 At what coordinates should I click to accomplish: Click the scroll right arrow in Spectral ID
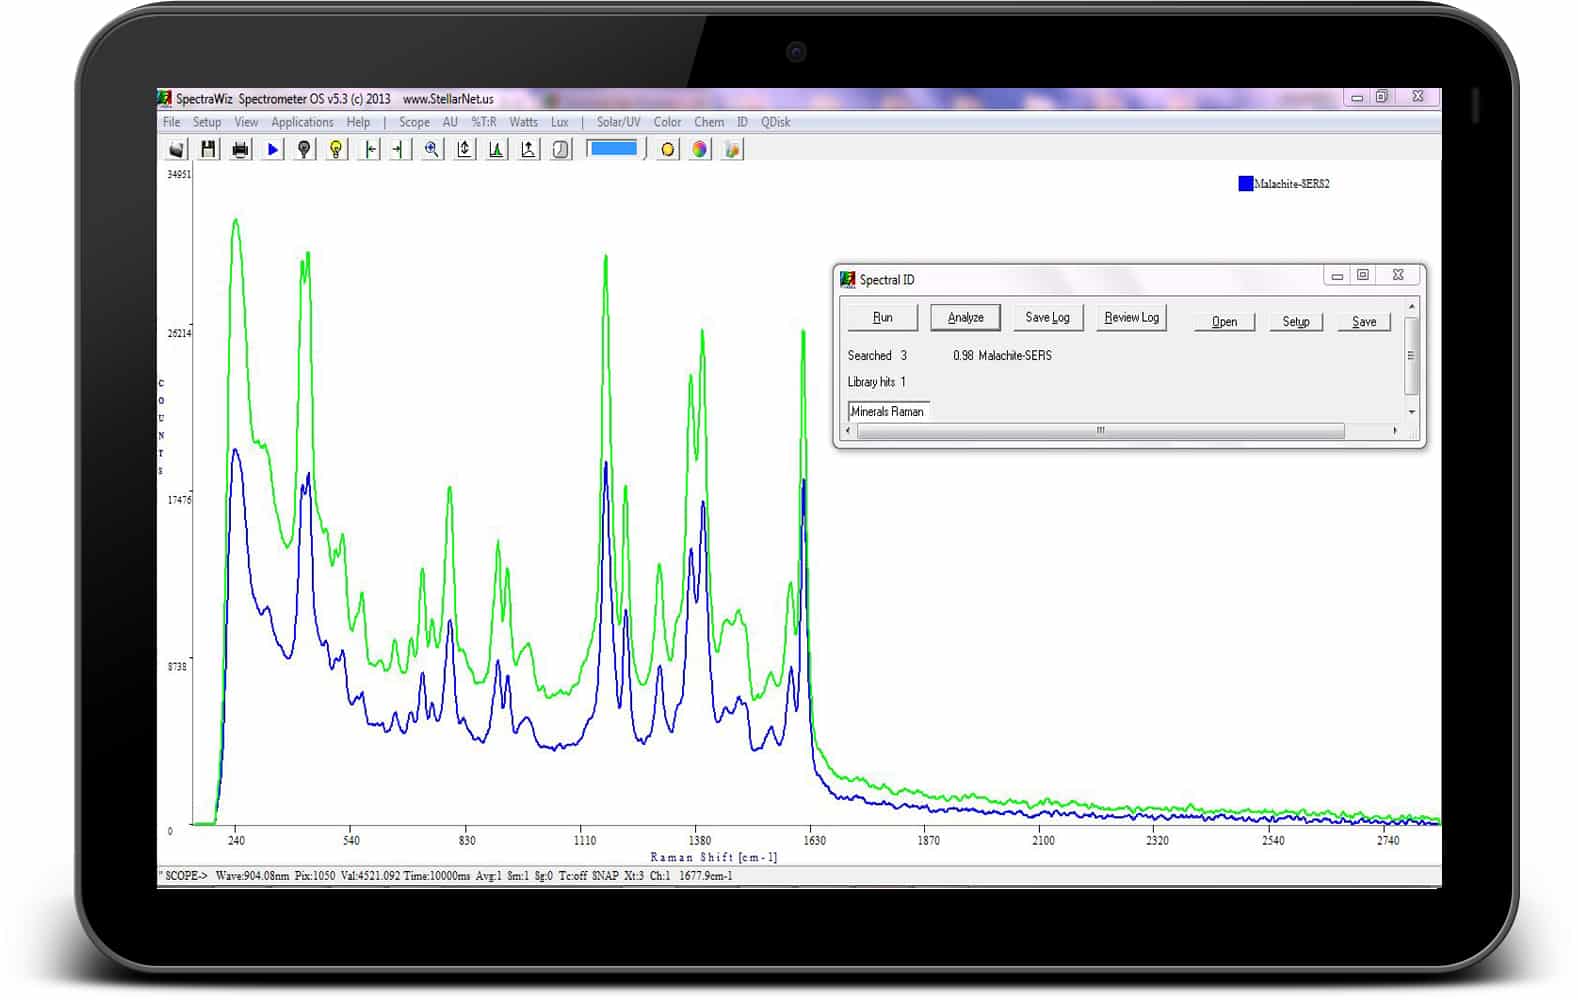pos(1395,431)
